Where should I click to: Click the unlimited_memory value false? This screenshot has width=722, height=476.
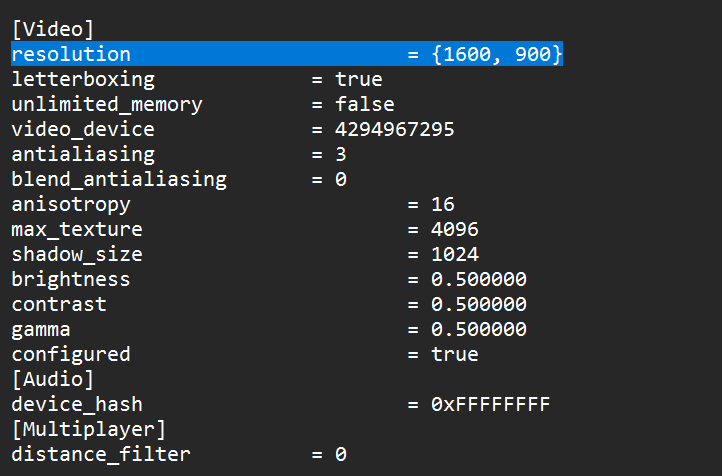pos(365,104)
